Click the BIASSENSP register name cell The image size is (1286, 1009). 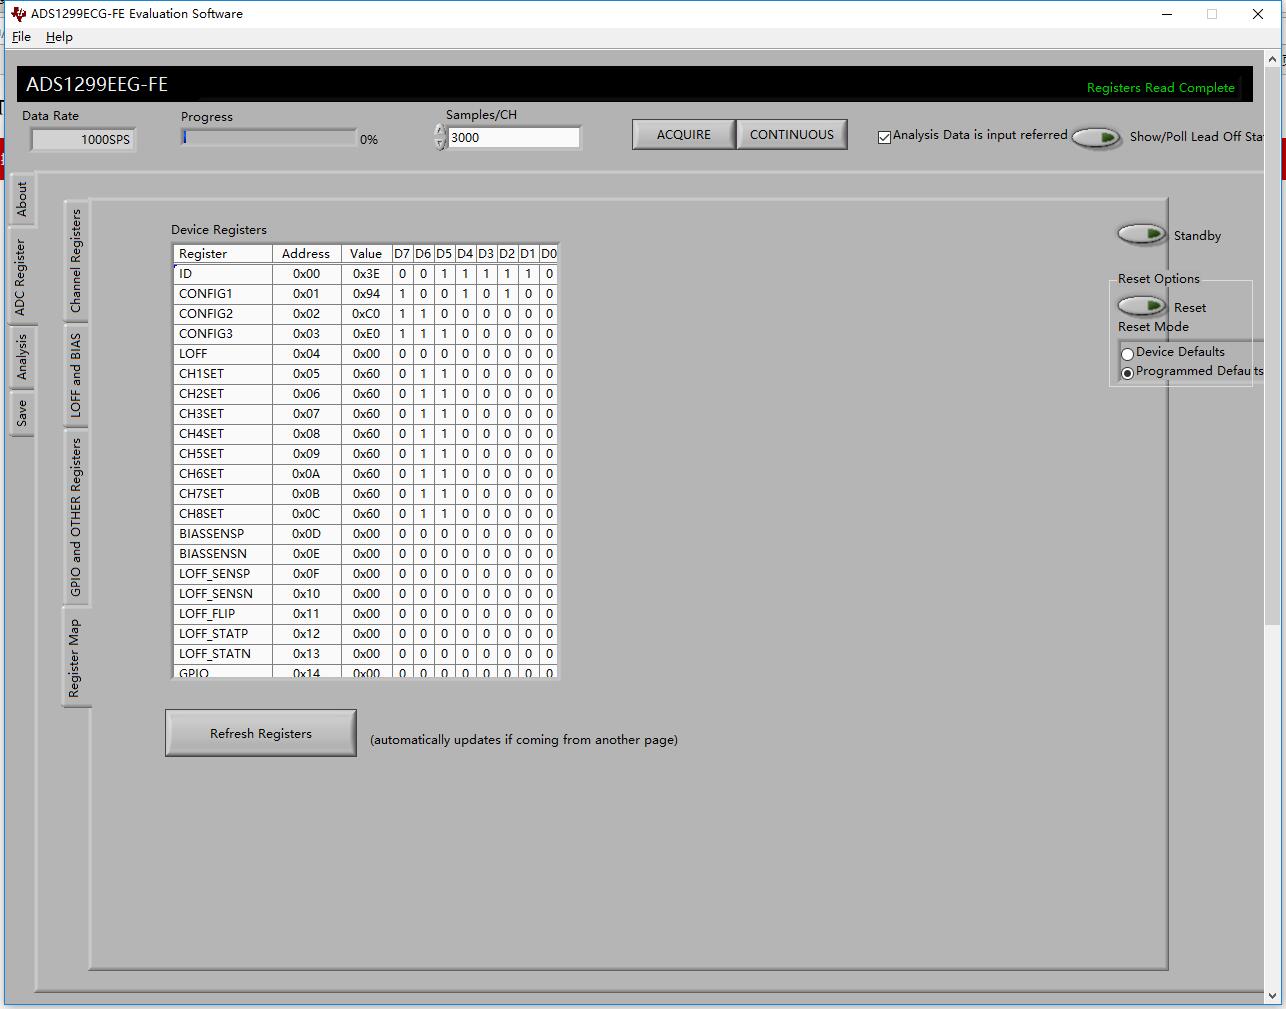tap(222, 533)
